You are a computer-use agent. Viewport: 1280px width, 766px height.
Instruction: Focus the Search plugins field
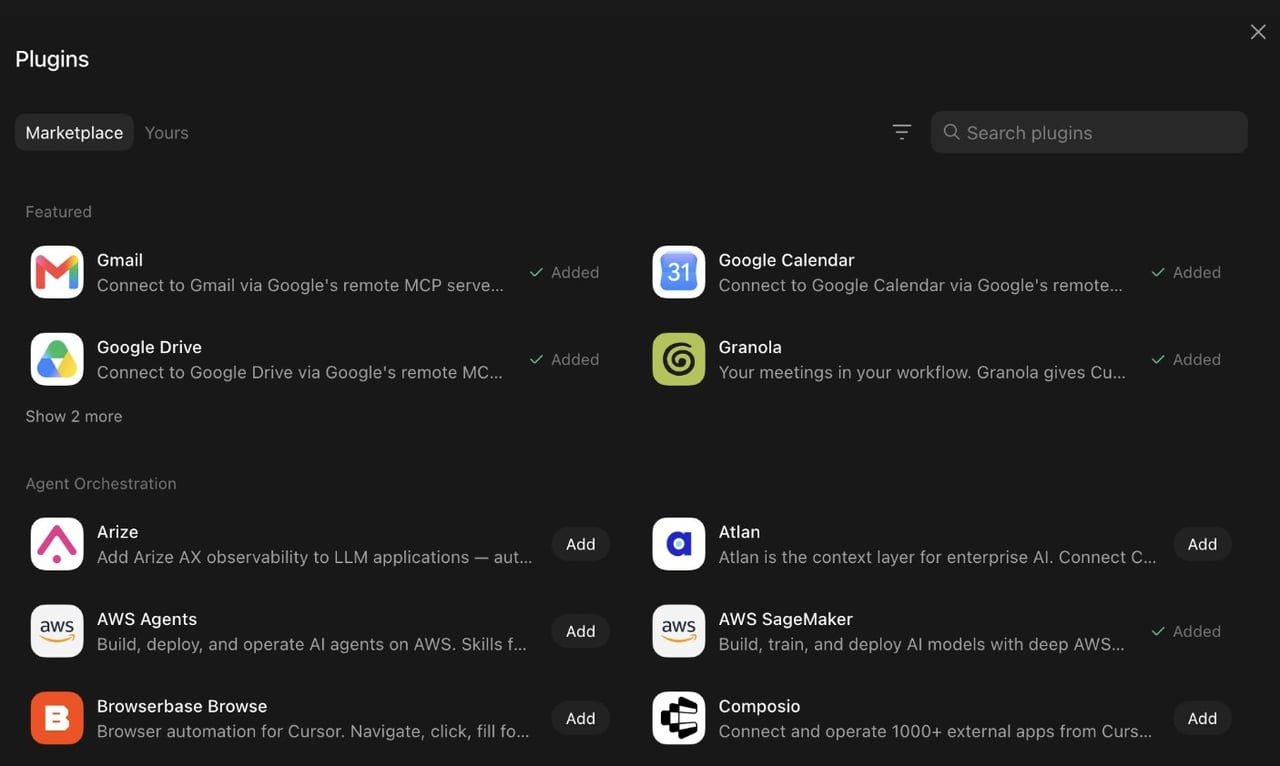[x=1089, y=132]
